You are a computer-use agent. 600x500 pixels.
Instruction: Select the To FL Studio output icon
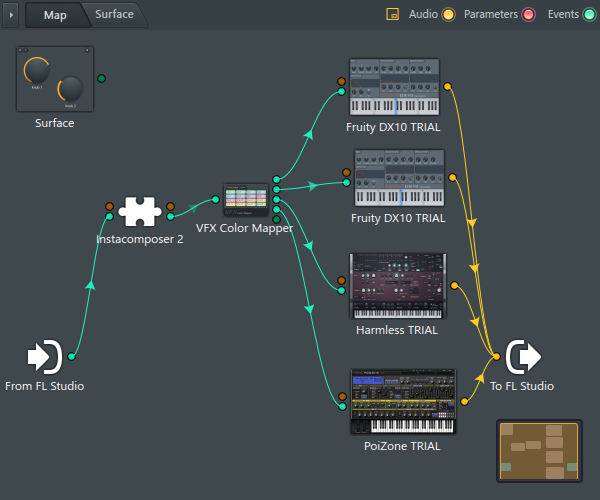(523, 357)
